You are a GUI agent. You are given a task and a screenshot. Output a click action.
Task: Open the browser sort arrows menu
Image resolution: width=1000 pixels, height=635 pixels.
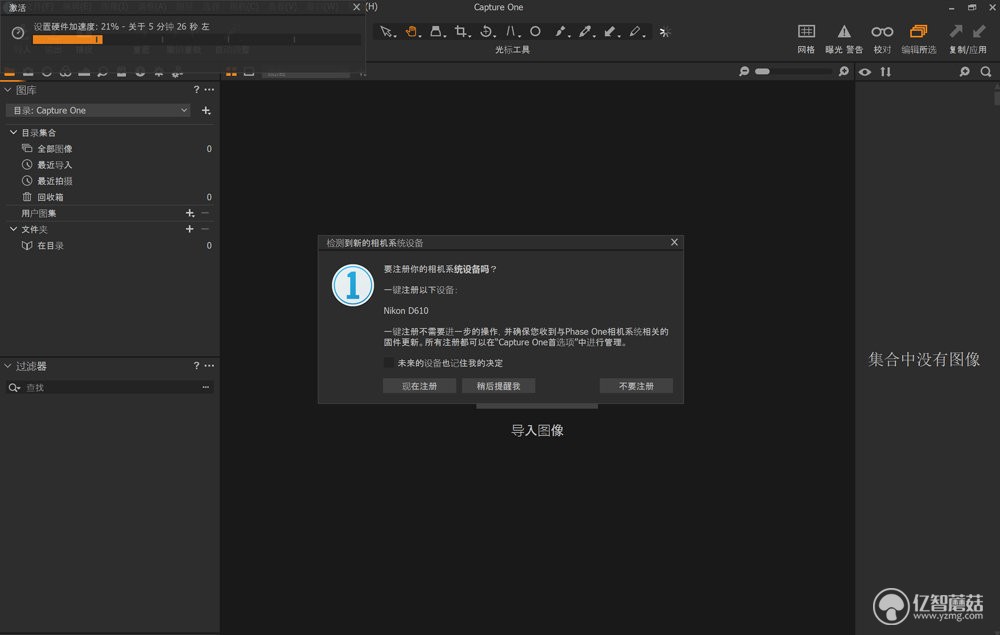click(x=886, y=71)
